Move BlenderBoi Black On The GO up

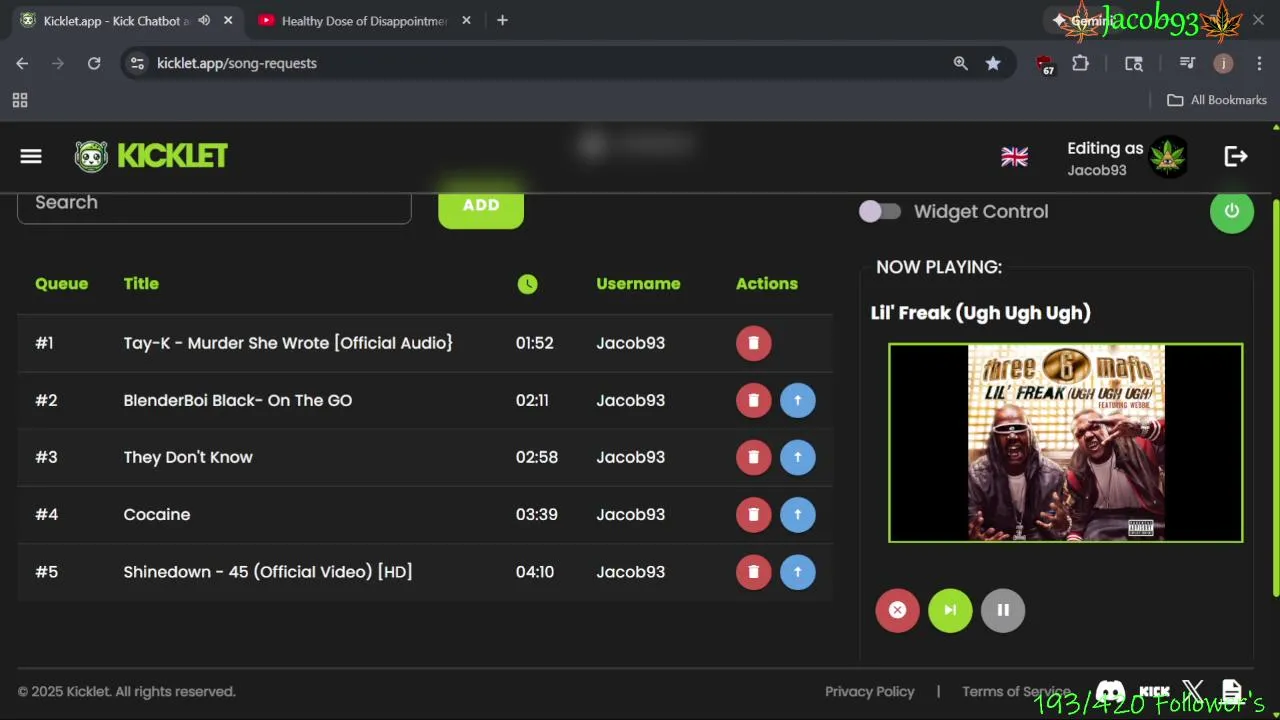pos(798,400)
